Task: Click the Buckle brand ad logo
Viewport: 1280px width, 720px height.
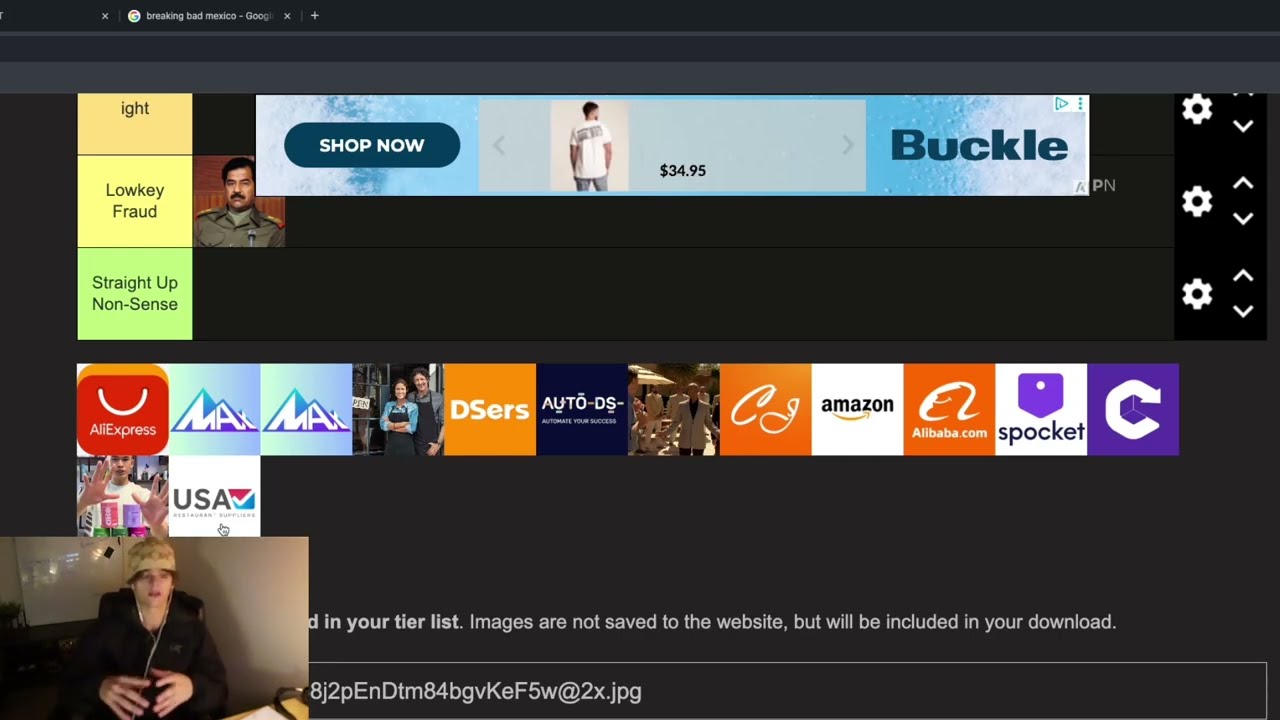Action: (x=978, y=146)
